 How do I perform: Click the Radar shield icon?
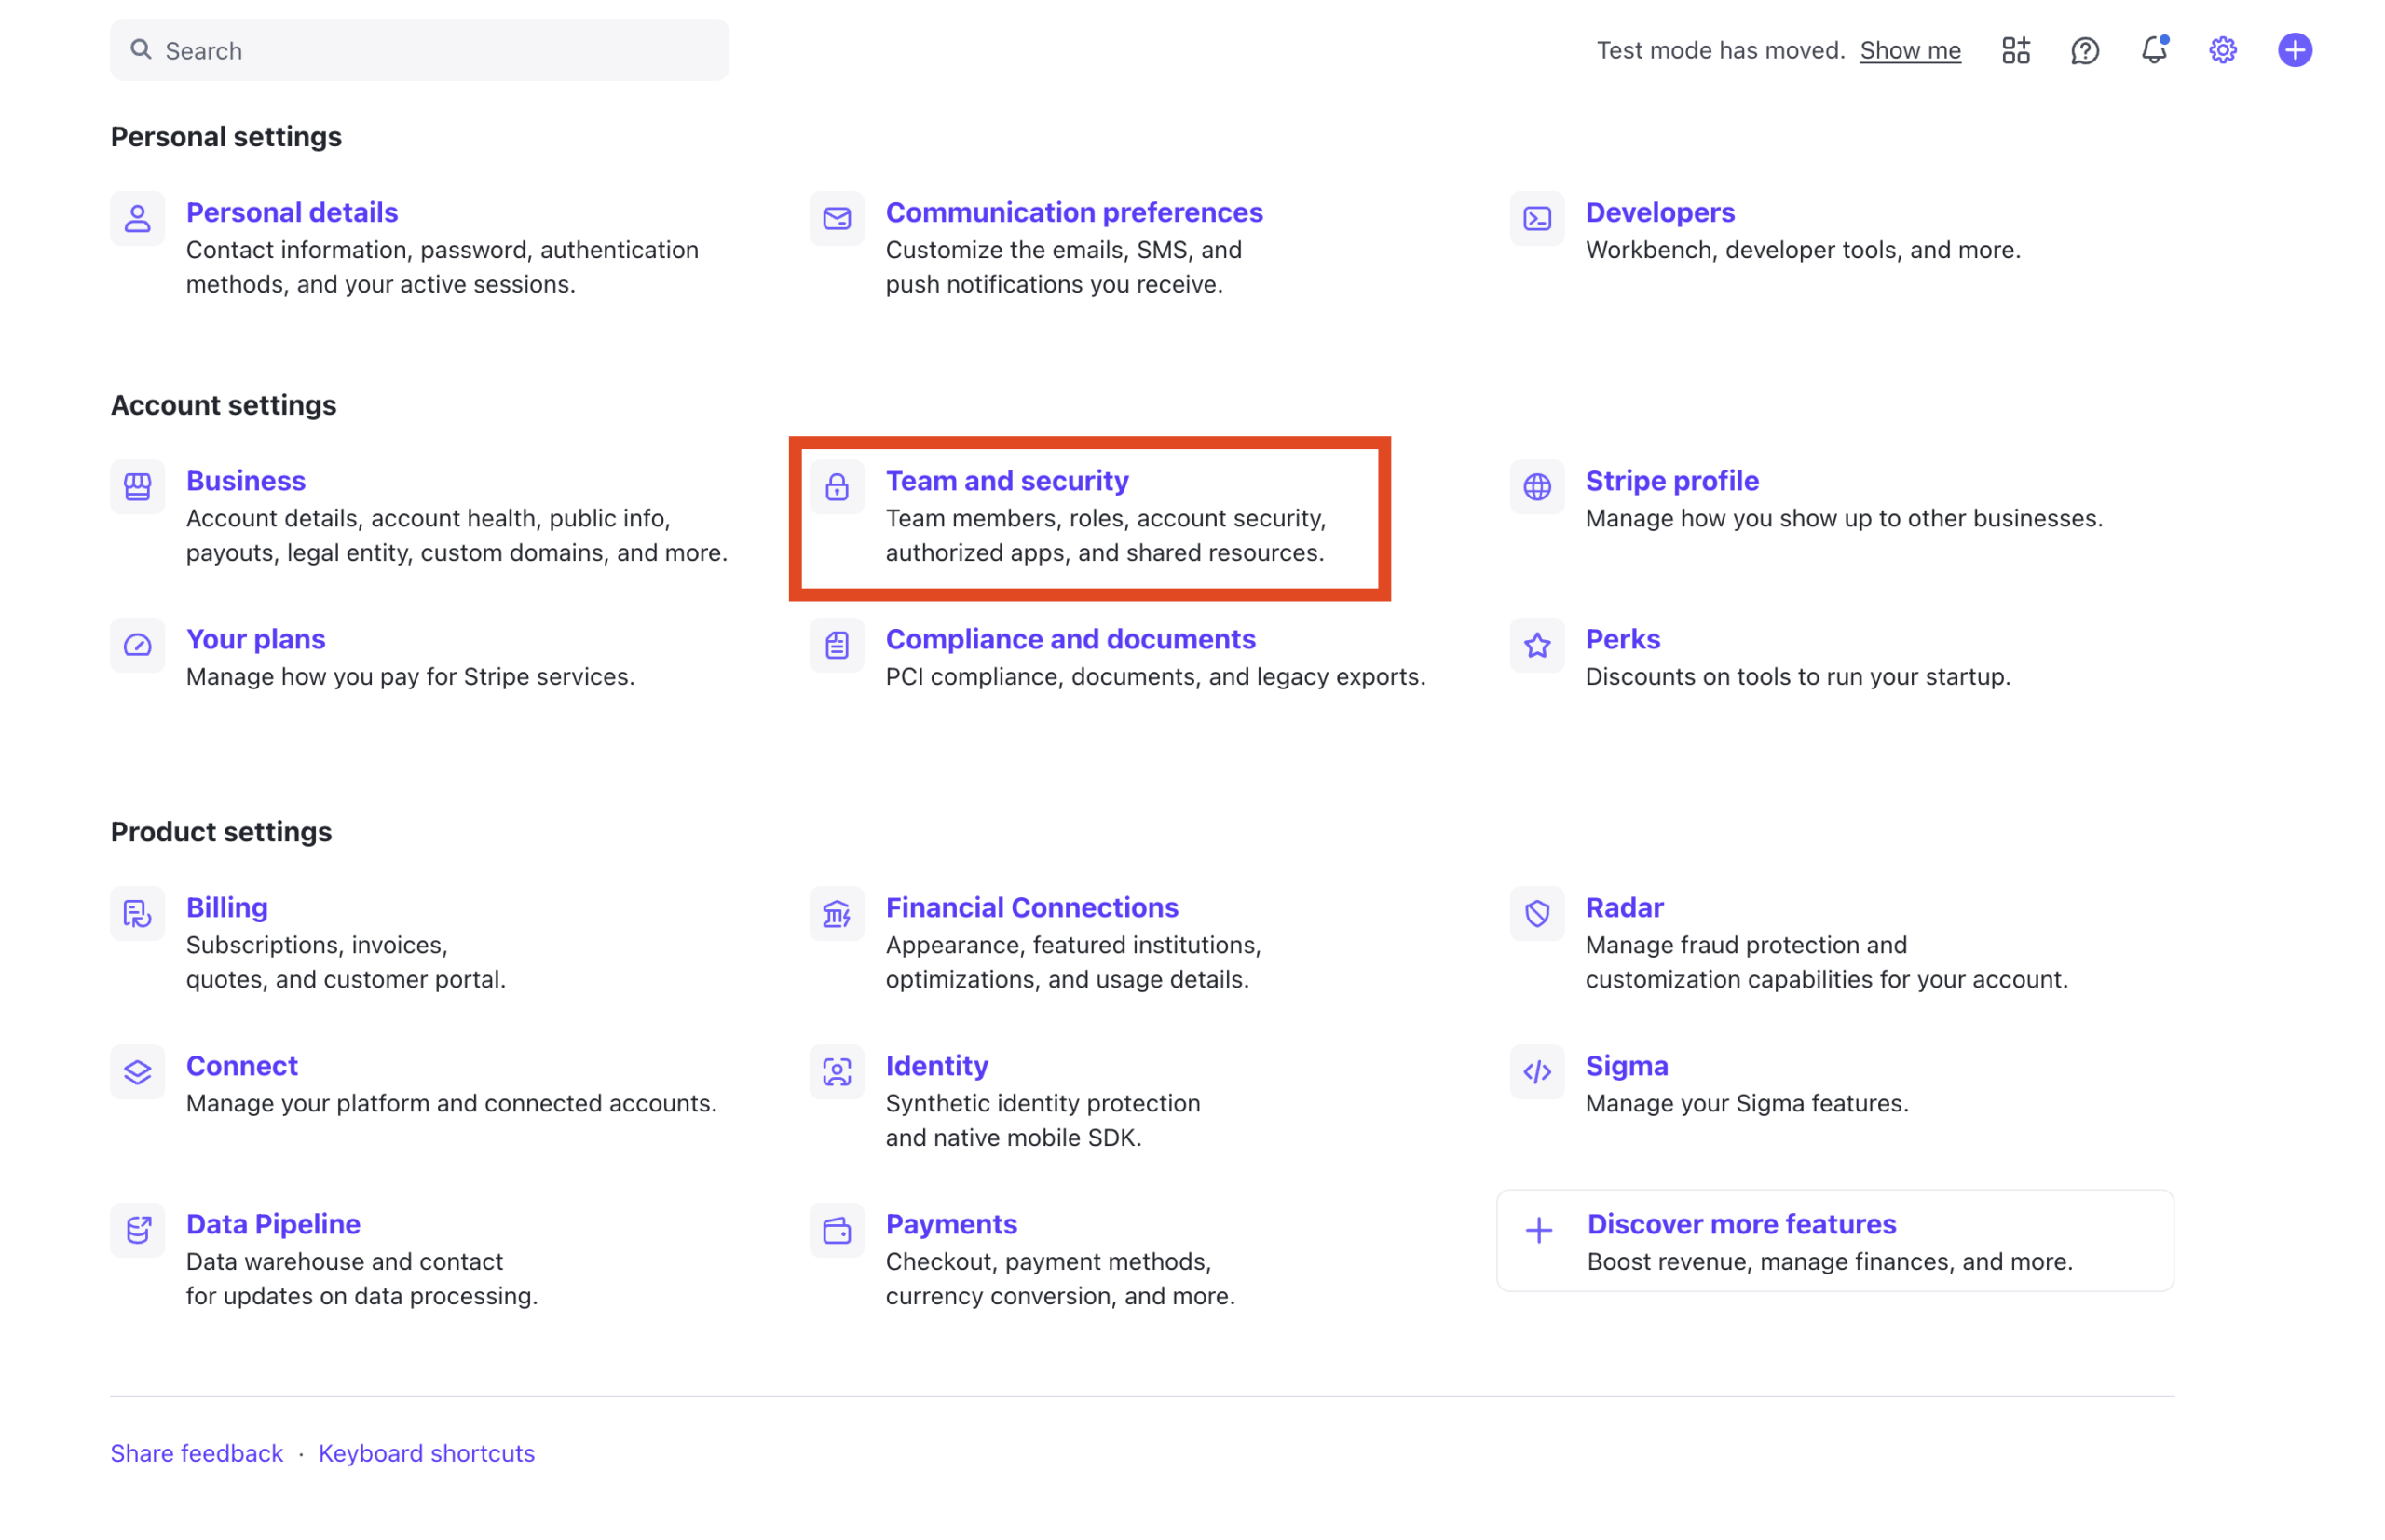[1537, 913]
